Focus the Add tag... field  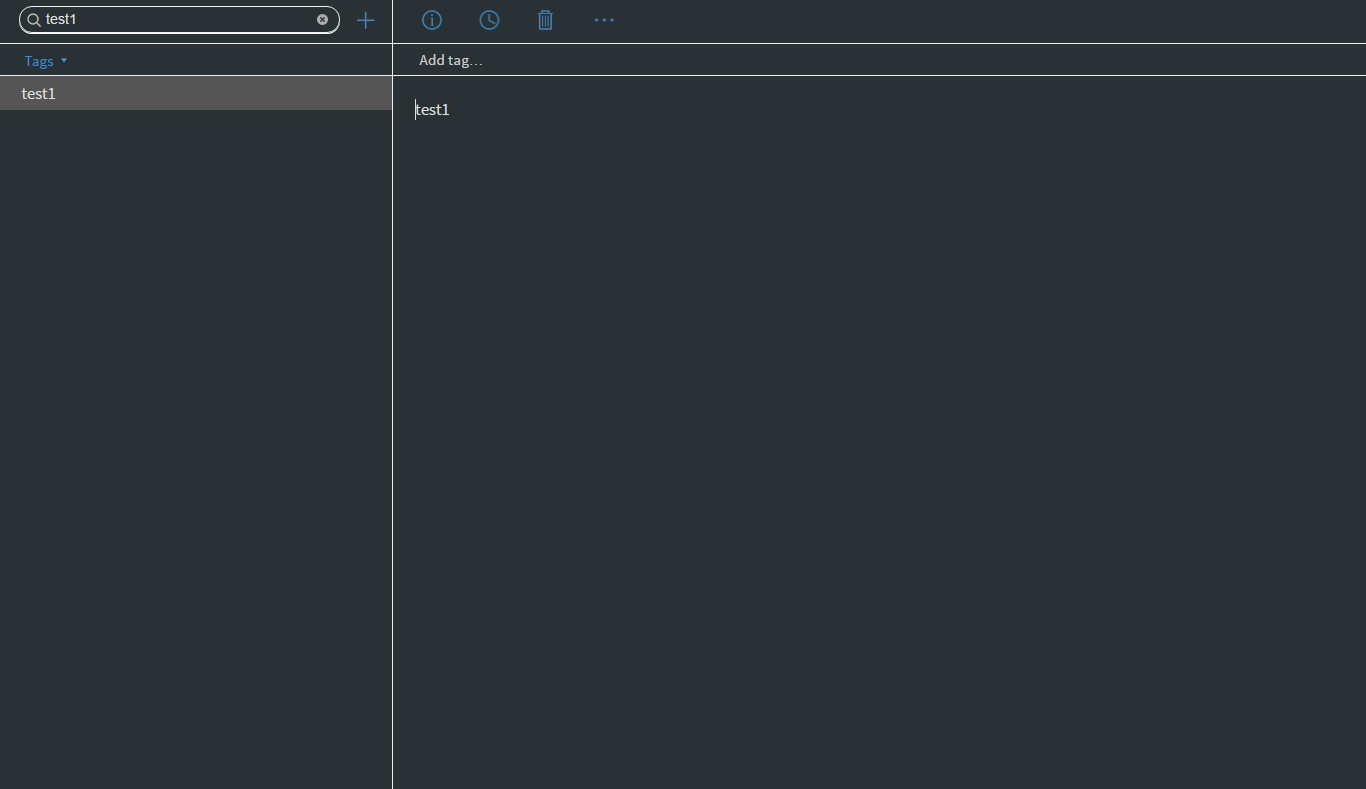450,59
